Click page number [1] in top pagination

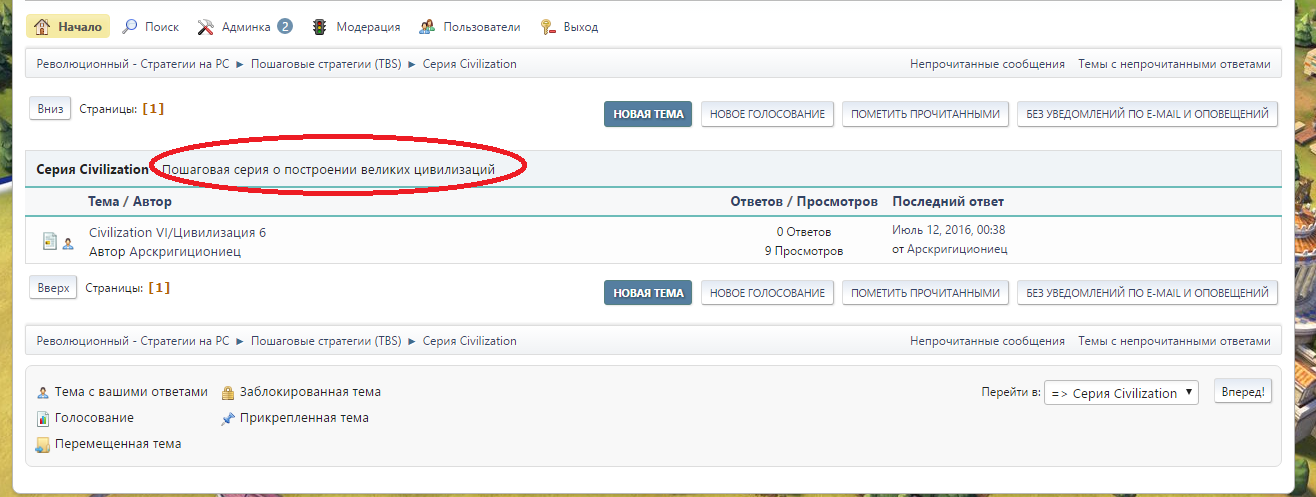pos(153,109)
